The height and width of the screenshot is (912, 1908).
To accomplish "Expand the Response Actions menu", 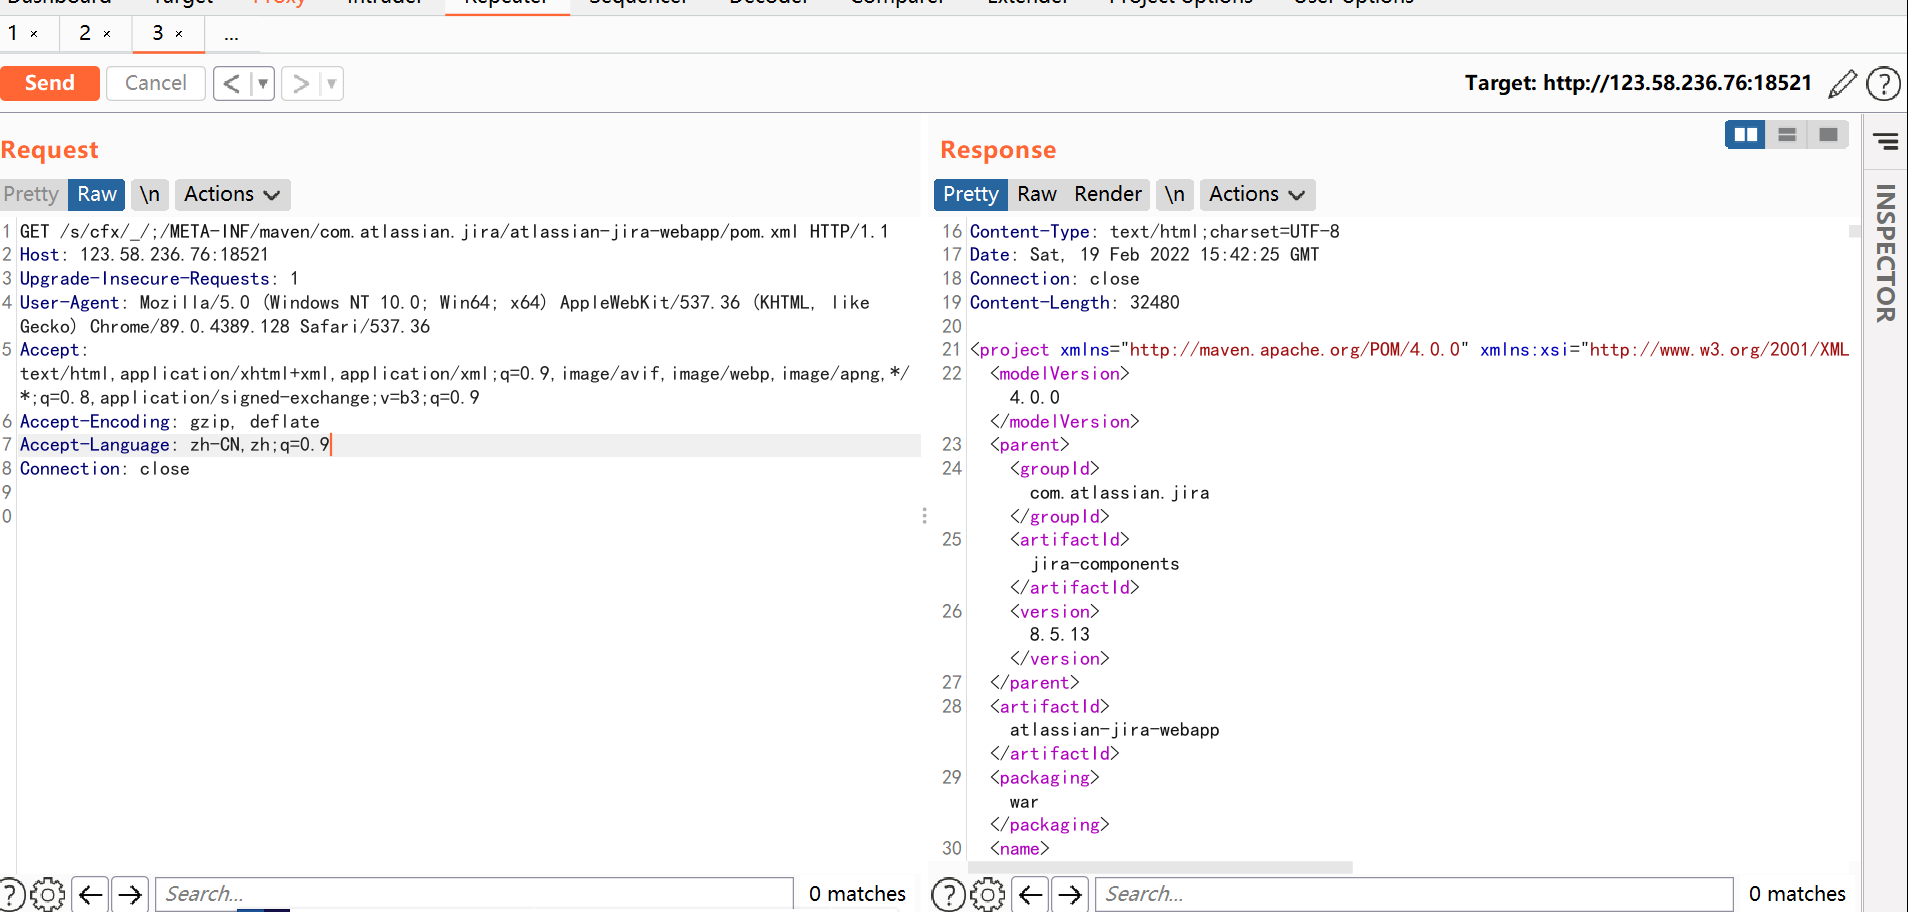I will coord(1257,194).
